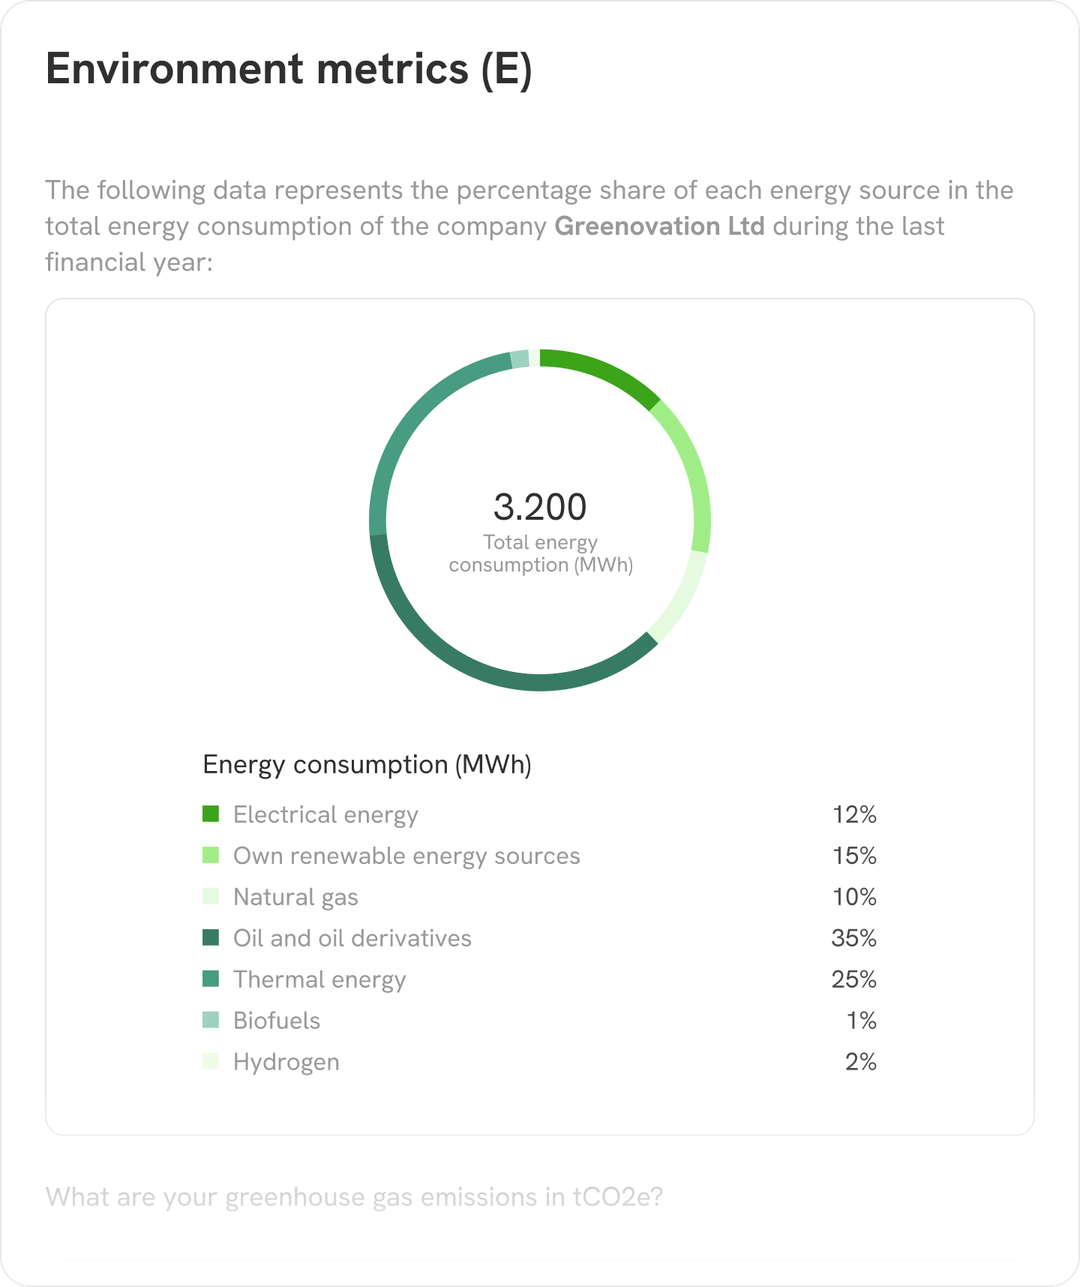Click the 35% value for oil

pos(854,938)
